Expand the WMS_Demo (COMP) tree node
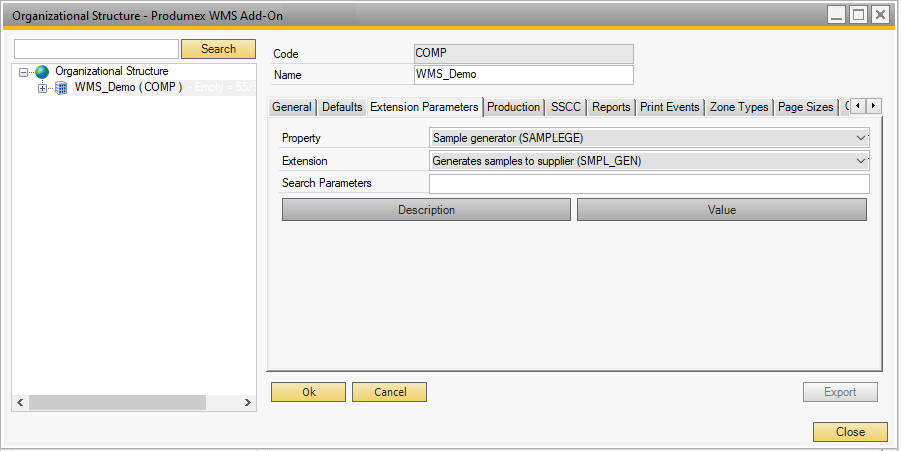The height and width of the screenshot is (451, 901). tap(42, 88)
